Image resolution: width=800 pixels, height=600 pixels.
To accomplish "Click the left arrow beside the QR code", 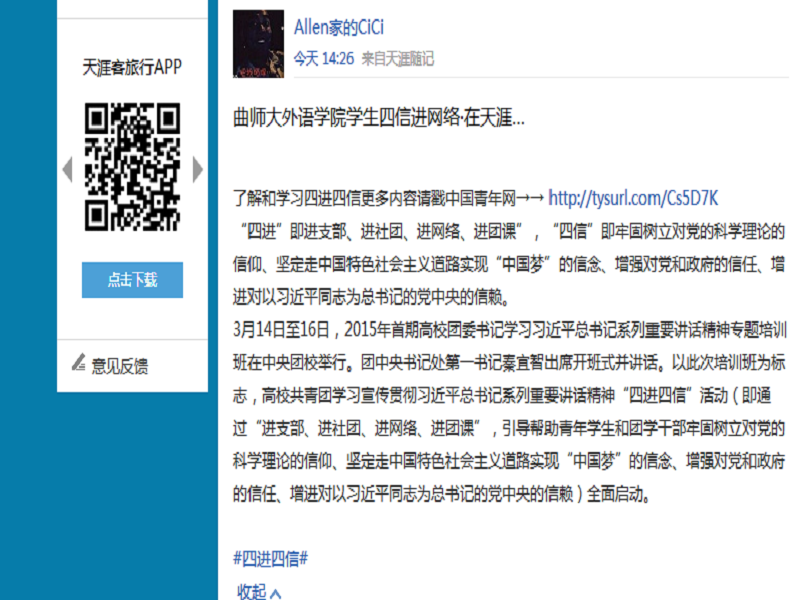I will [x=67, y=169].
